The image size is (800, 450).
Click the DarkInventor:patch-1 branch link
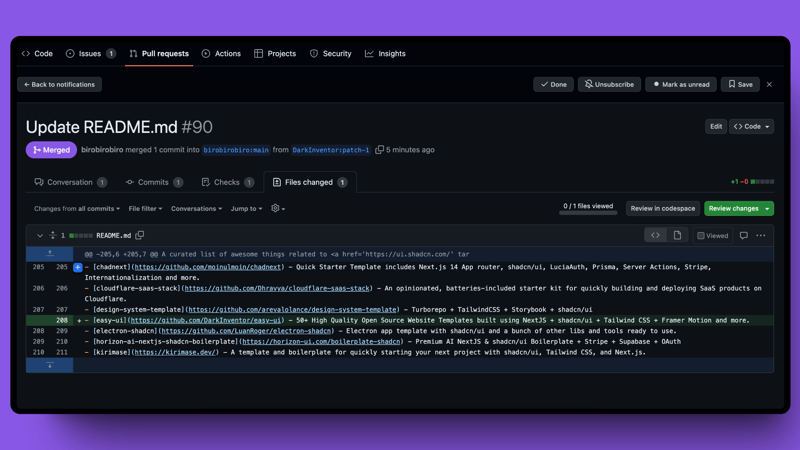[331, 150]
